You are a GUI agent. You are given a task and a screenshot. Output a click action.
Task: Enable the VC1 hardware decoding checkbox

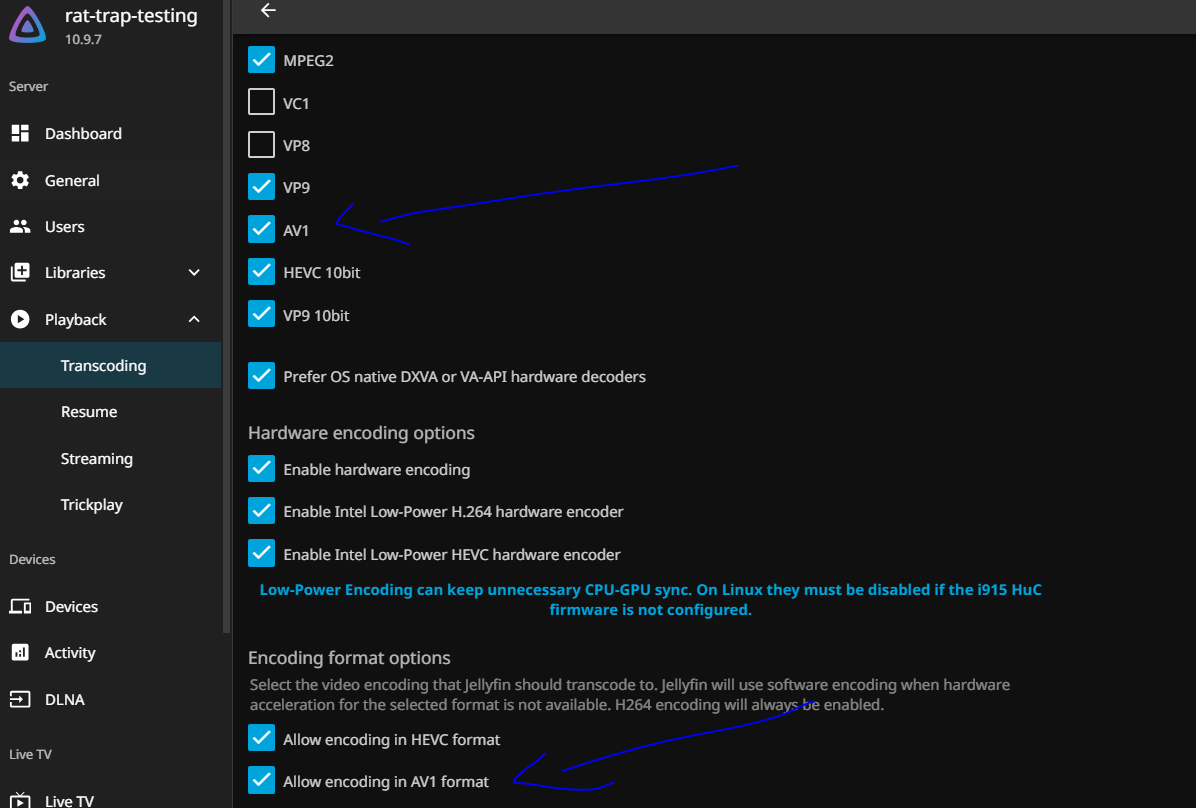[261, 103]
